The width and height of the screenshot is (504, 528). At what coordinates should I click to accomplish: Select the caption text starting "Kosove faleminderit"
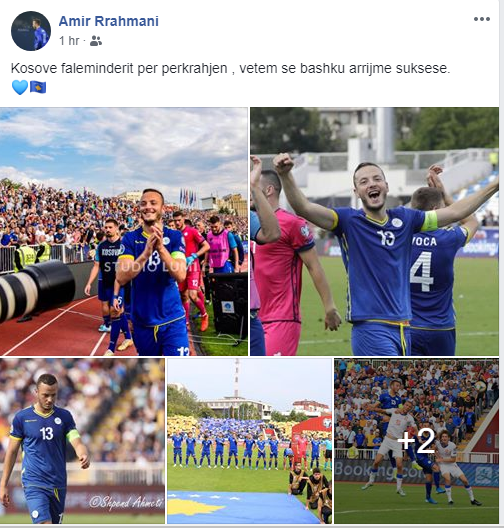(230, 68)
